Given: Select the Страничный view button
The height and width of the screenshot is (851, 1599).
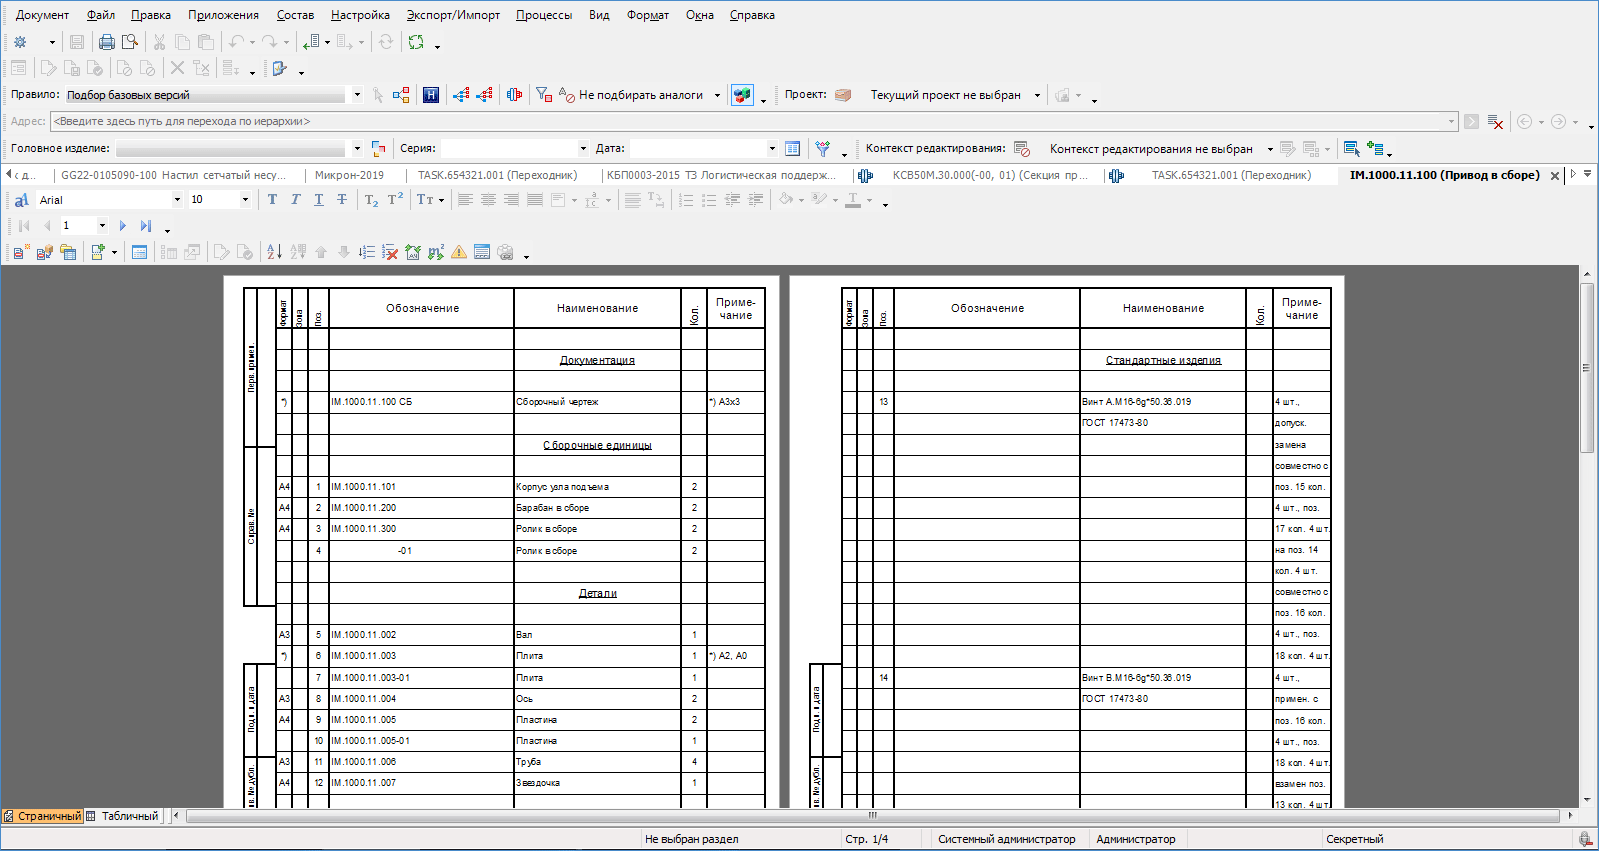Looking at the screenshot, I should pyautogui.click(x=43, y=816).
